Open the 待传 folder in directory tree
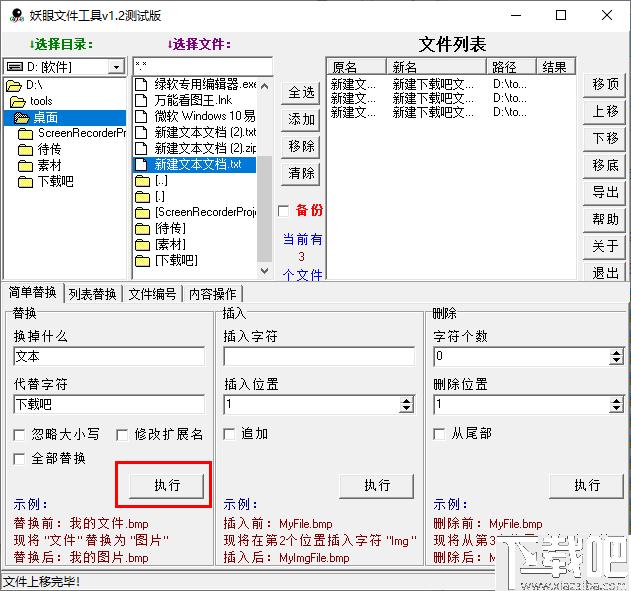 [x=39, y=149]
